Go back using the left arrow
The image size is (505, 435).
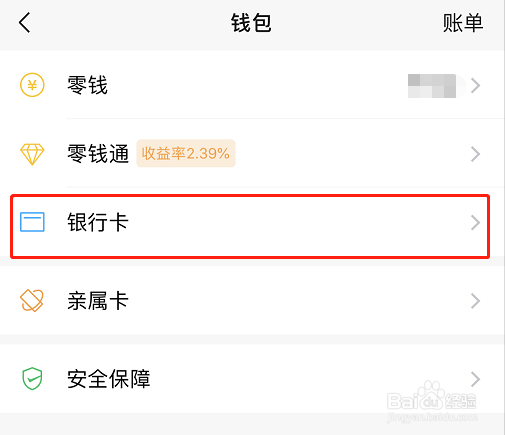point(25,23)
